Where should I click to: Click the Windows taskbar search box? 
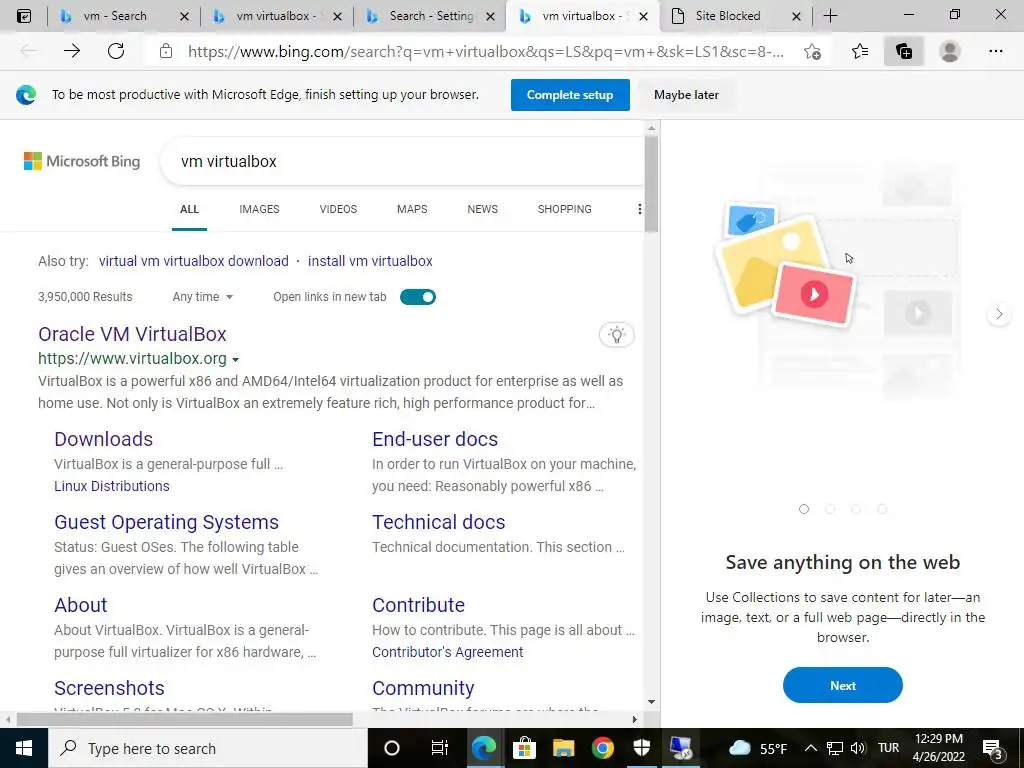[x=208, y=748]
